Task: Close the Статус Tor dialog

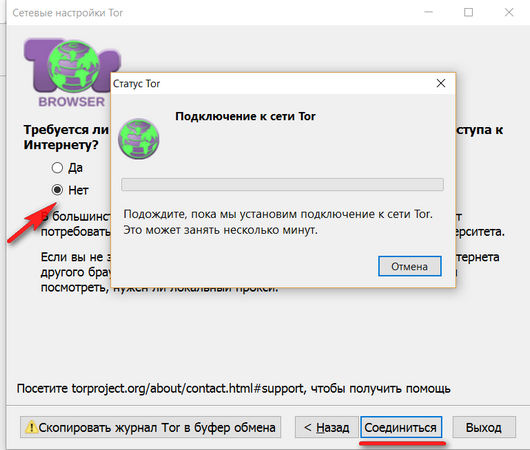Action: [440, 83]
